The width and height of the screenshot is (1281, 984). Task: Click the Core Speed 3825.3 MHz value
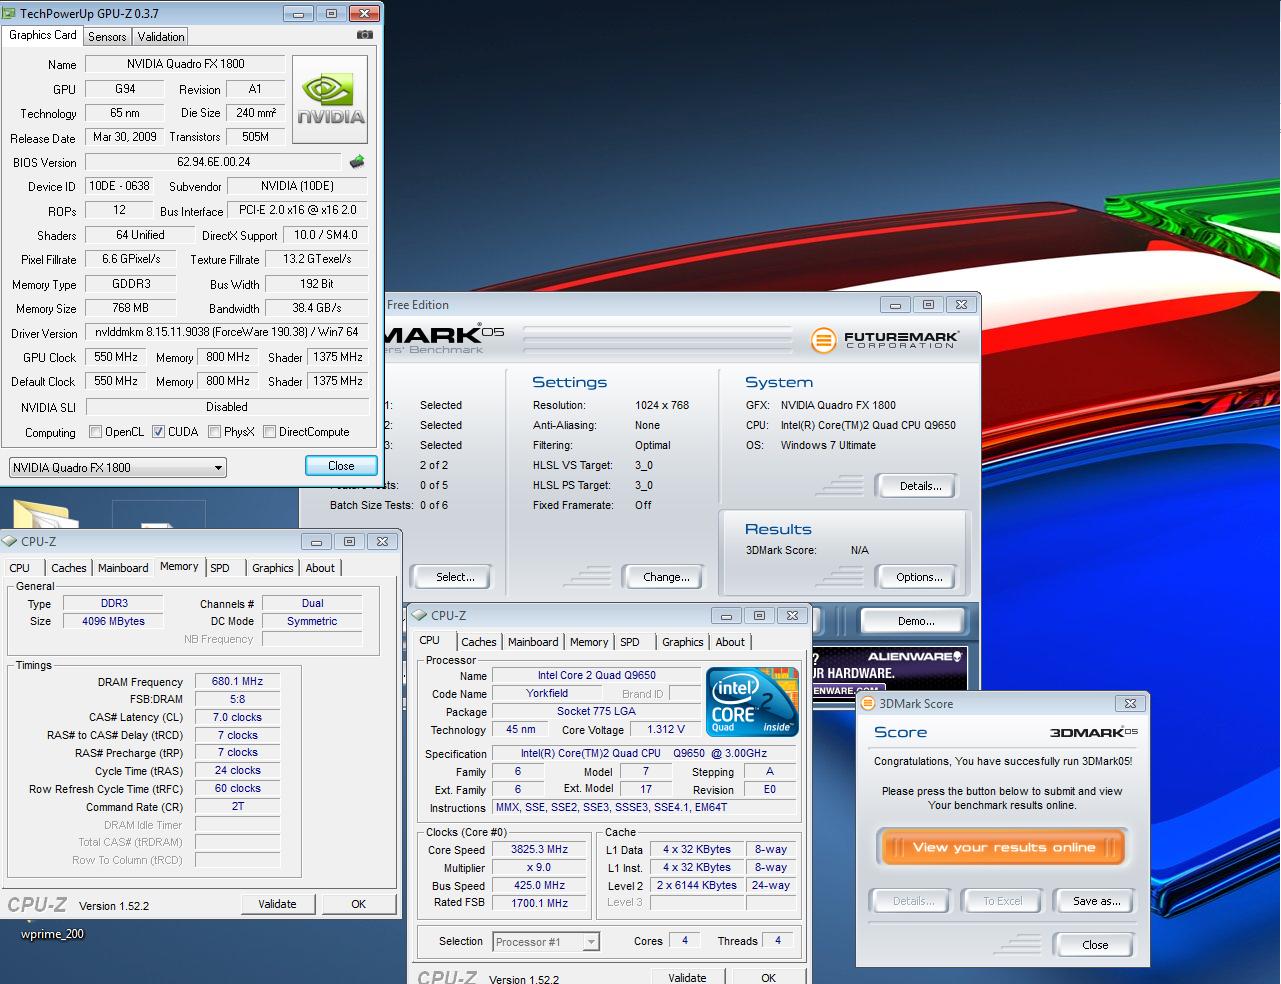coord(539,849)
